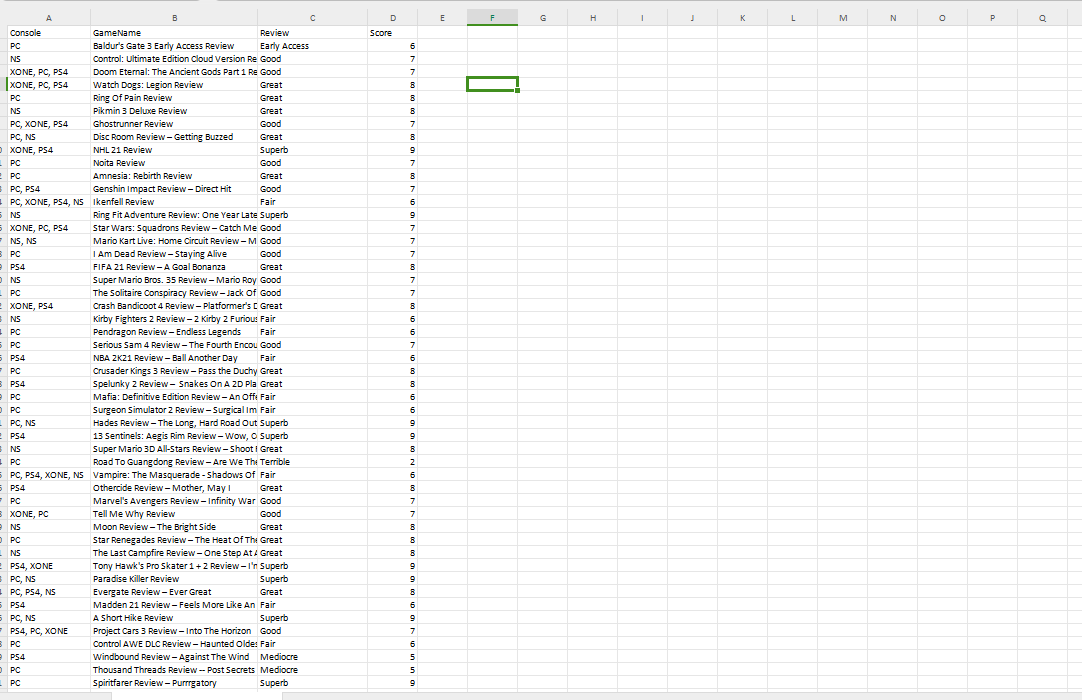Select Spelunky 2 Review cell

coord(174,384)
